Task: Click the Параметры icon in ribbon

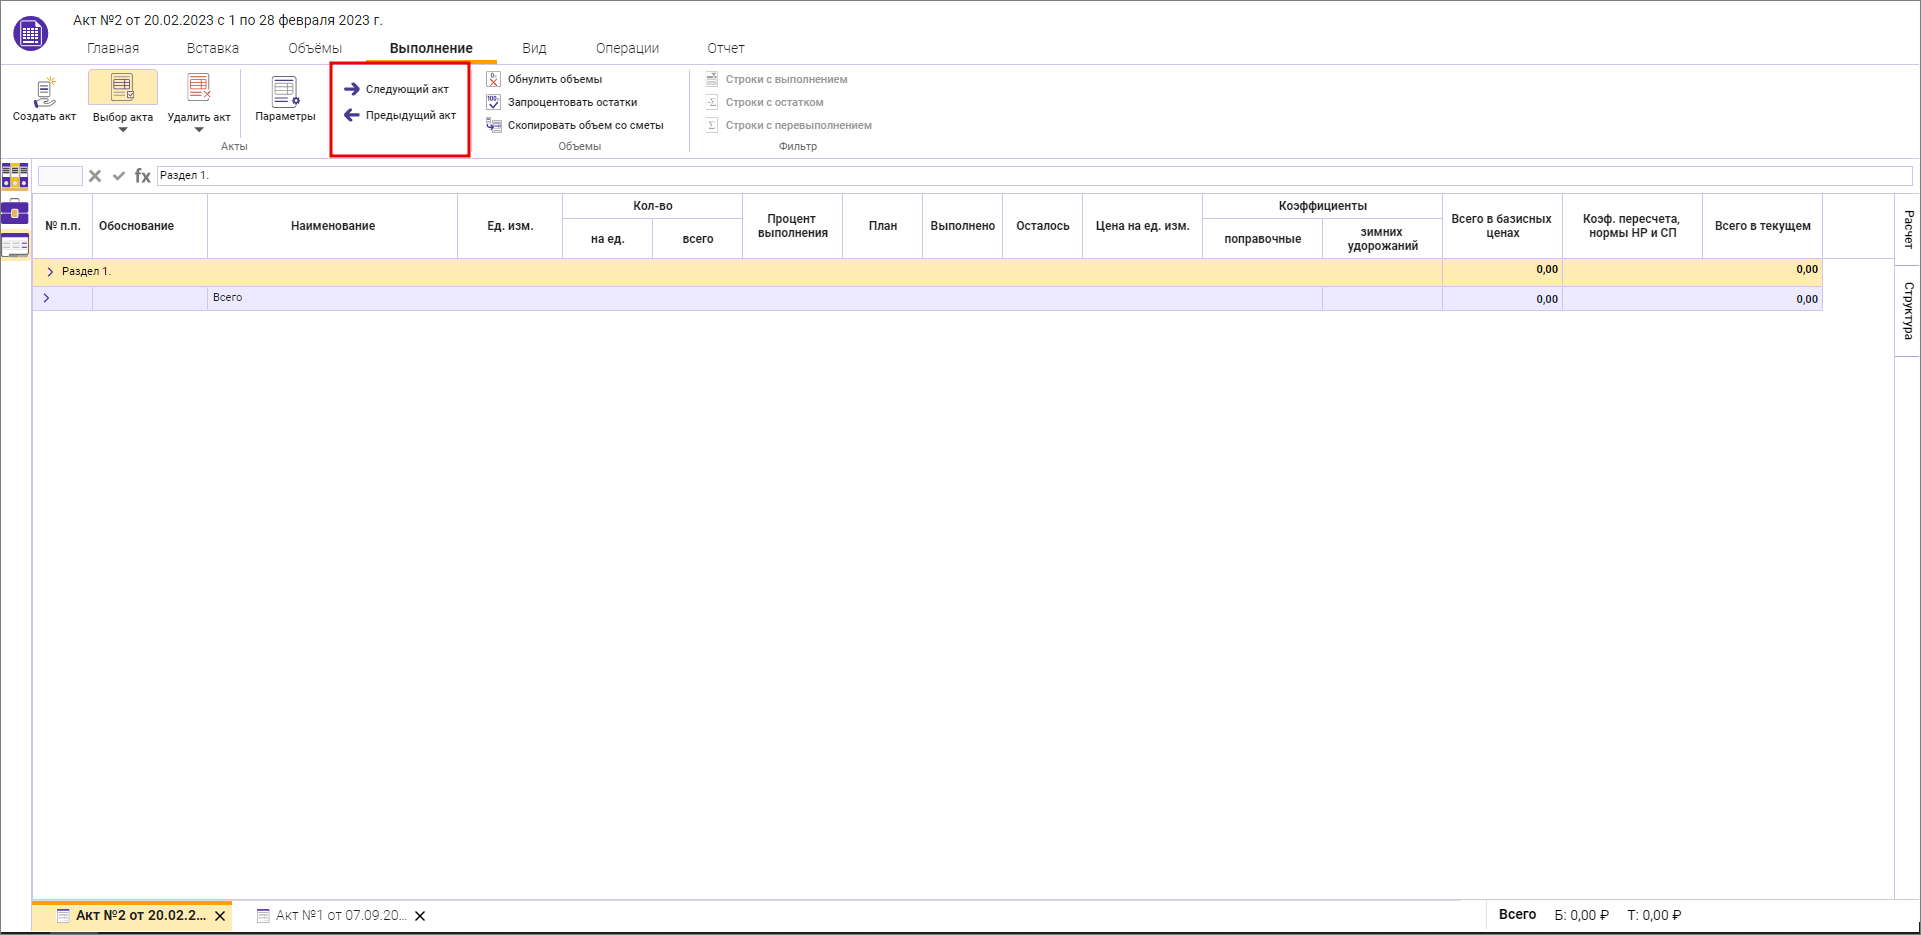Action: 285,92
